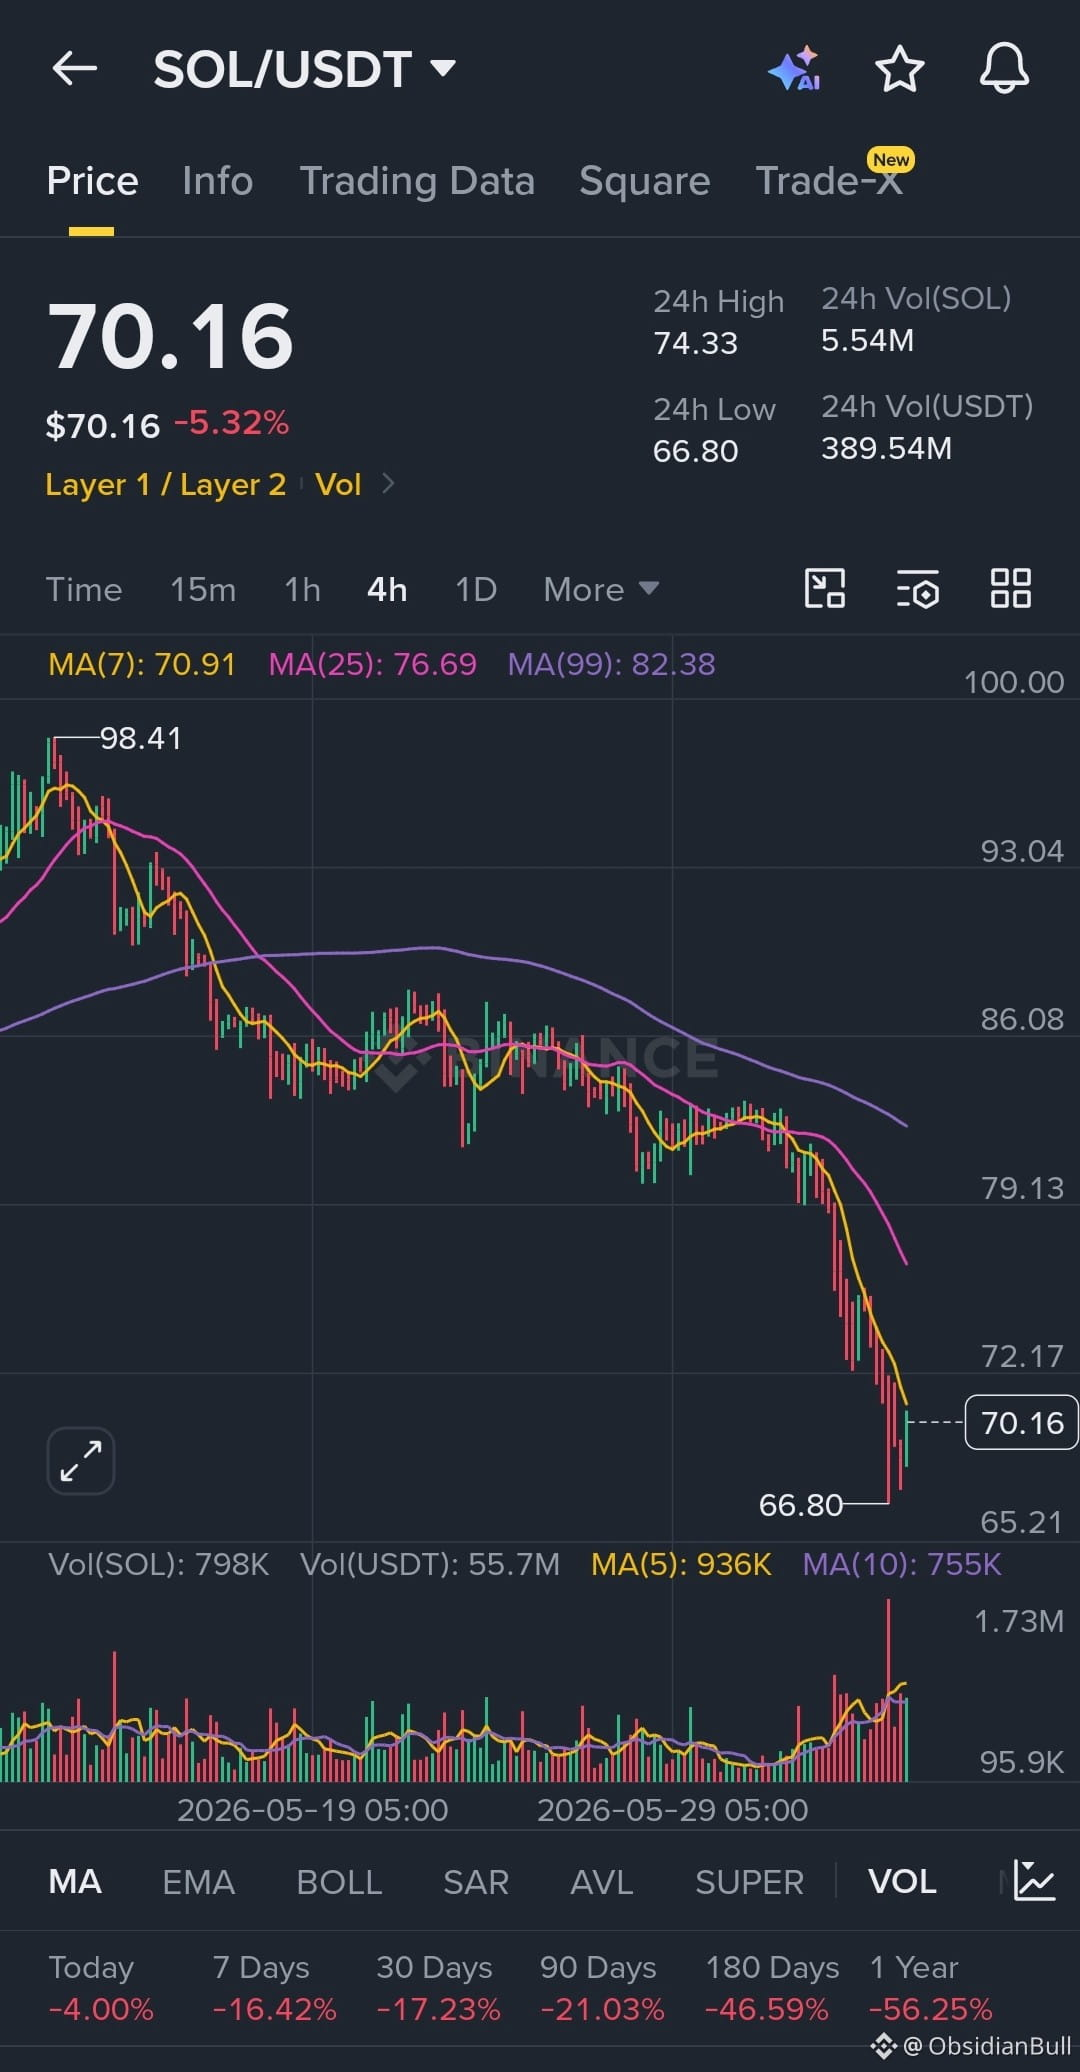Tap the 90 Days -21.03% performance
The width and height of the screenshot is (1080, 2072).
tap(602, 1988)
